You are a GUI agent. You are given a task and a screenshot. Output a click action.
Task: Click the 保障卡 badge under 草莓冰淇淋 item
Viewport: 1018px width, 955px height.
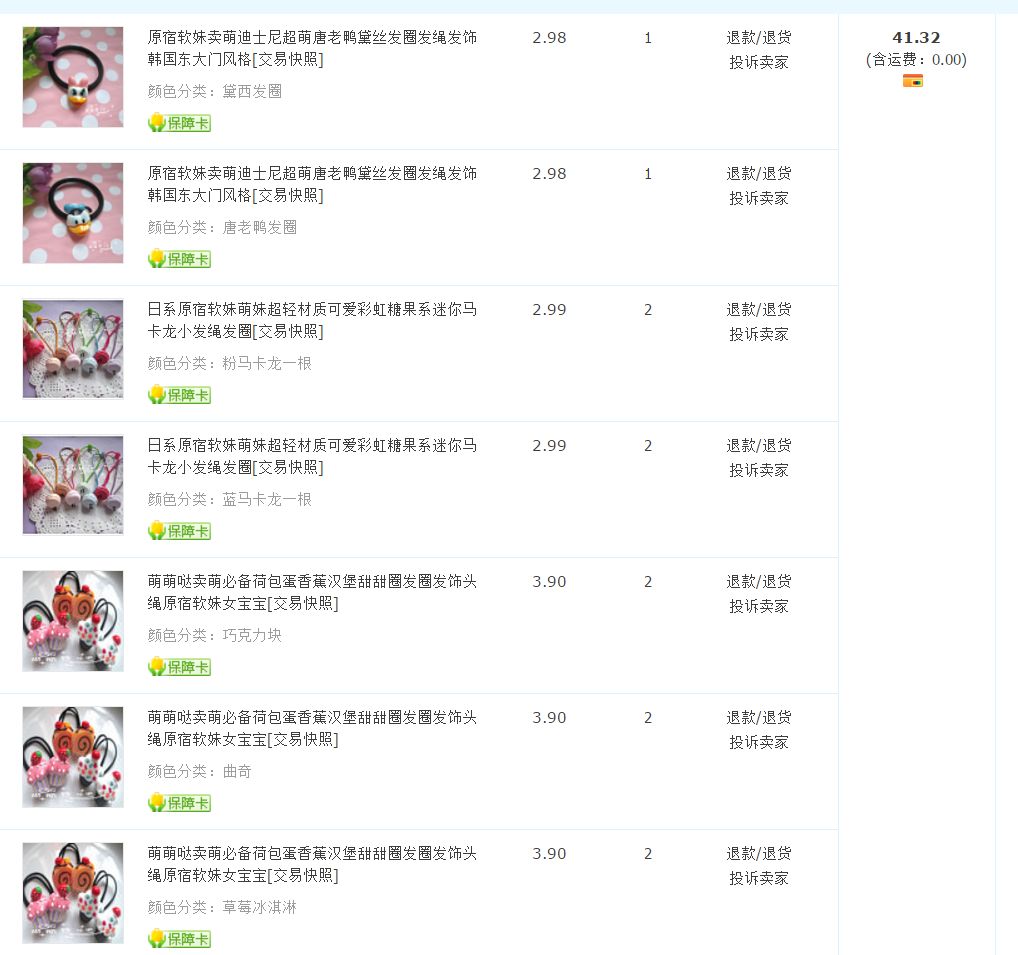(x=179, y=938)
